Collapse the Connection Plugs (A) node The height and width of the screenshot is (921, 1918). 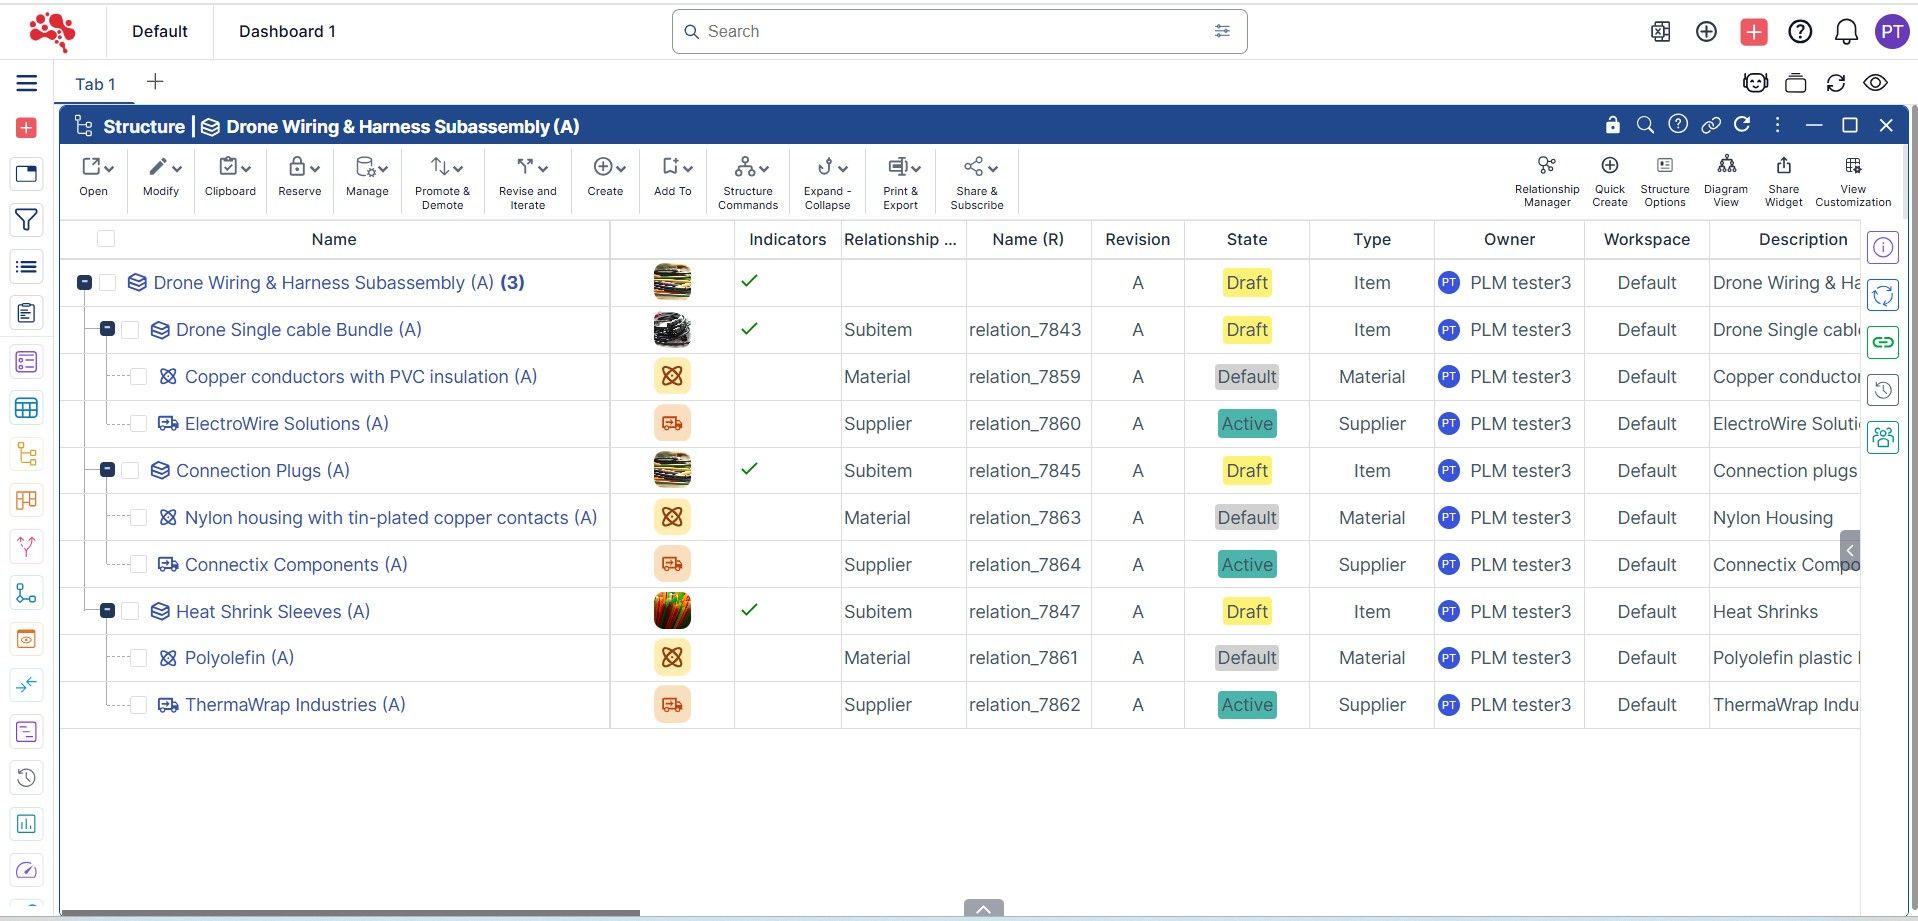point(107,470)
